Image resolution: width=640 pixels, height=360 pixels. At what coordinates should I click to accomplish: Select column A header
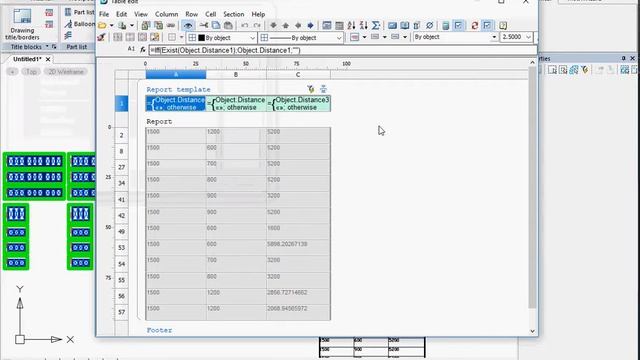pos(176,75)
